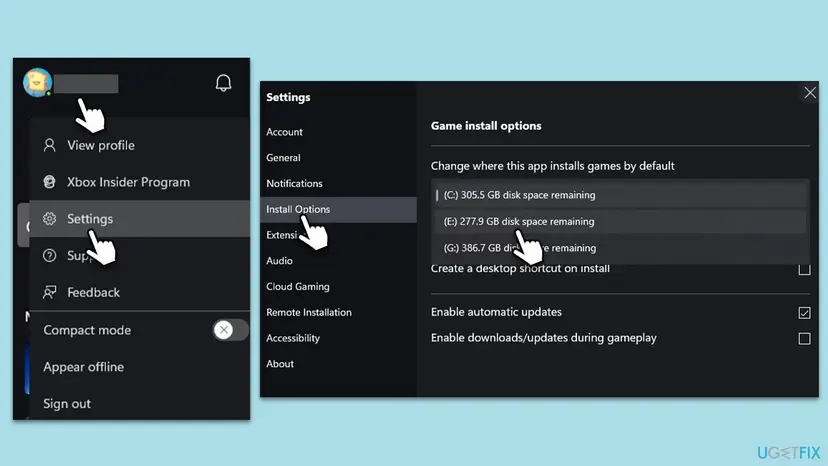Click the View profile person icon

(x=50, y=145)
